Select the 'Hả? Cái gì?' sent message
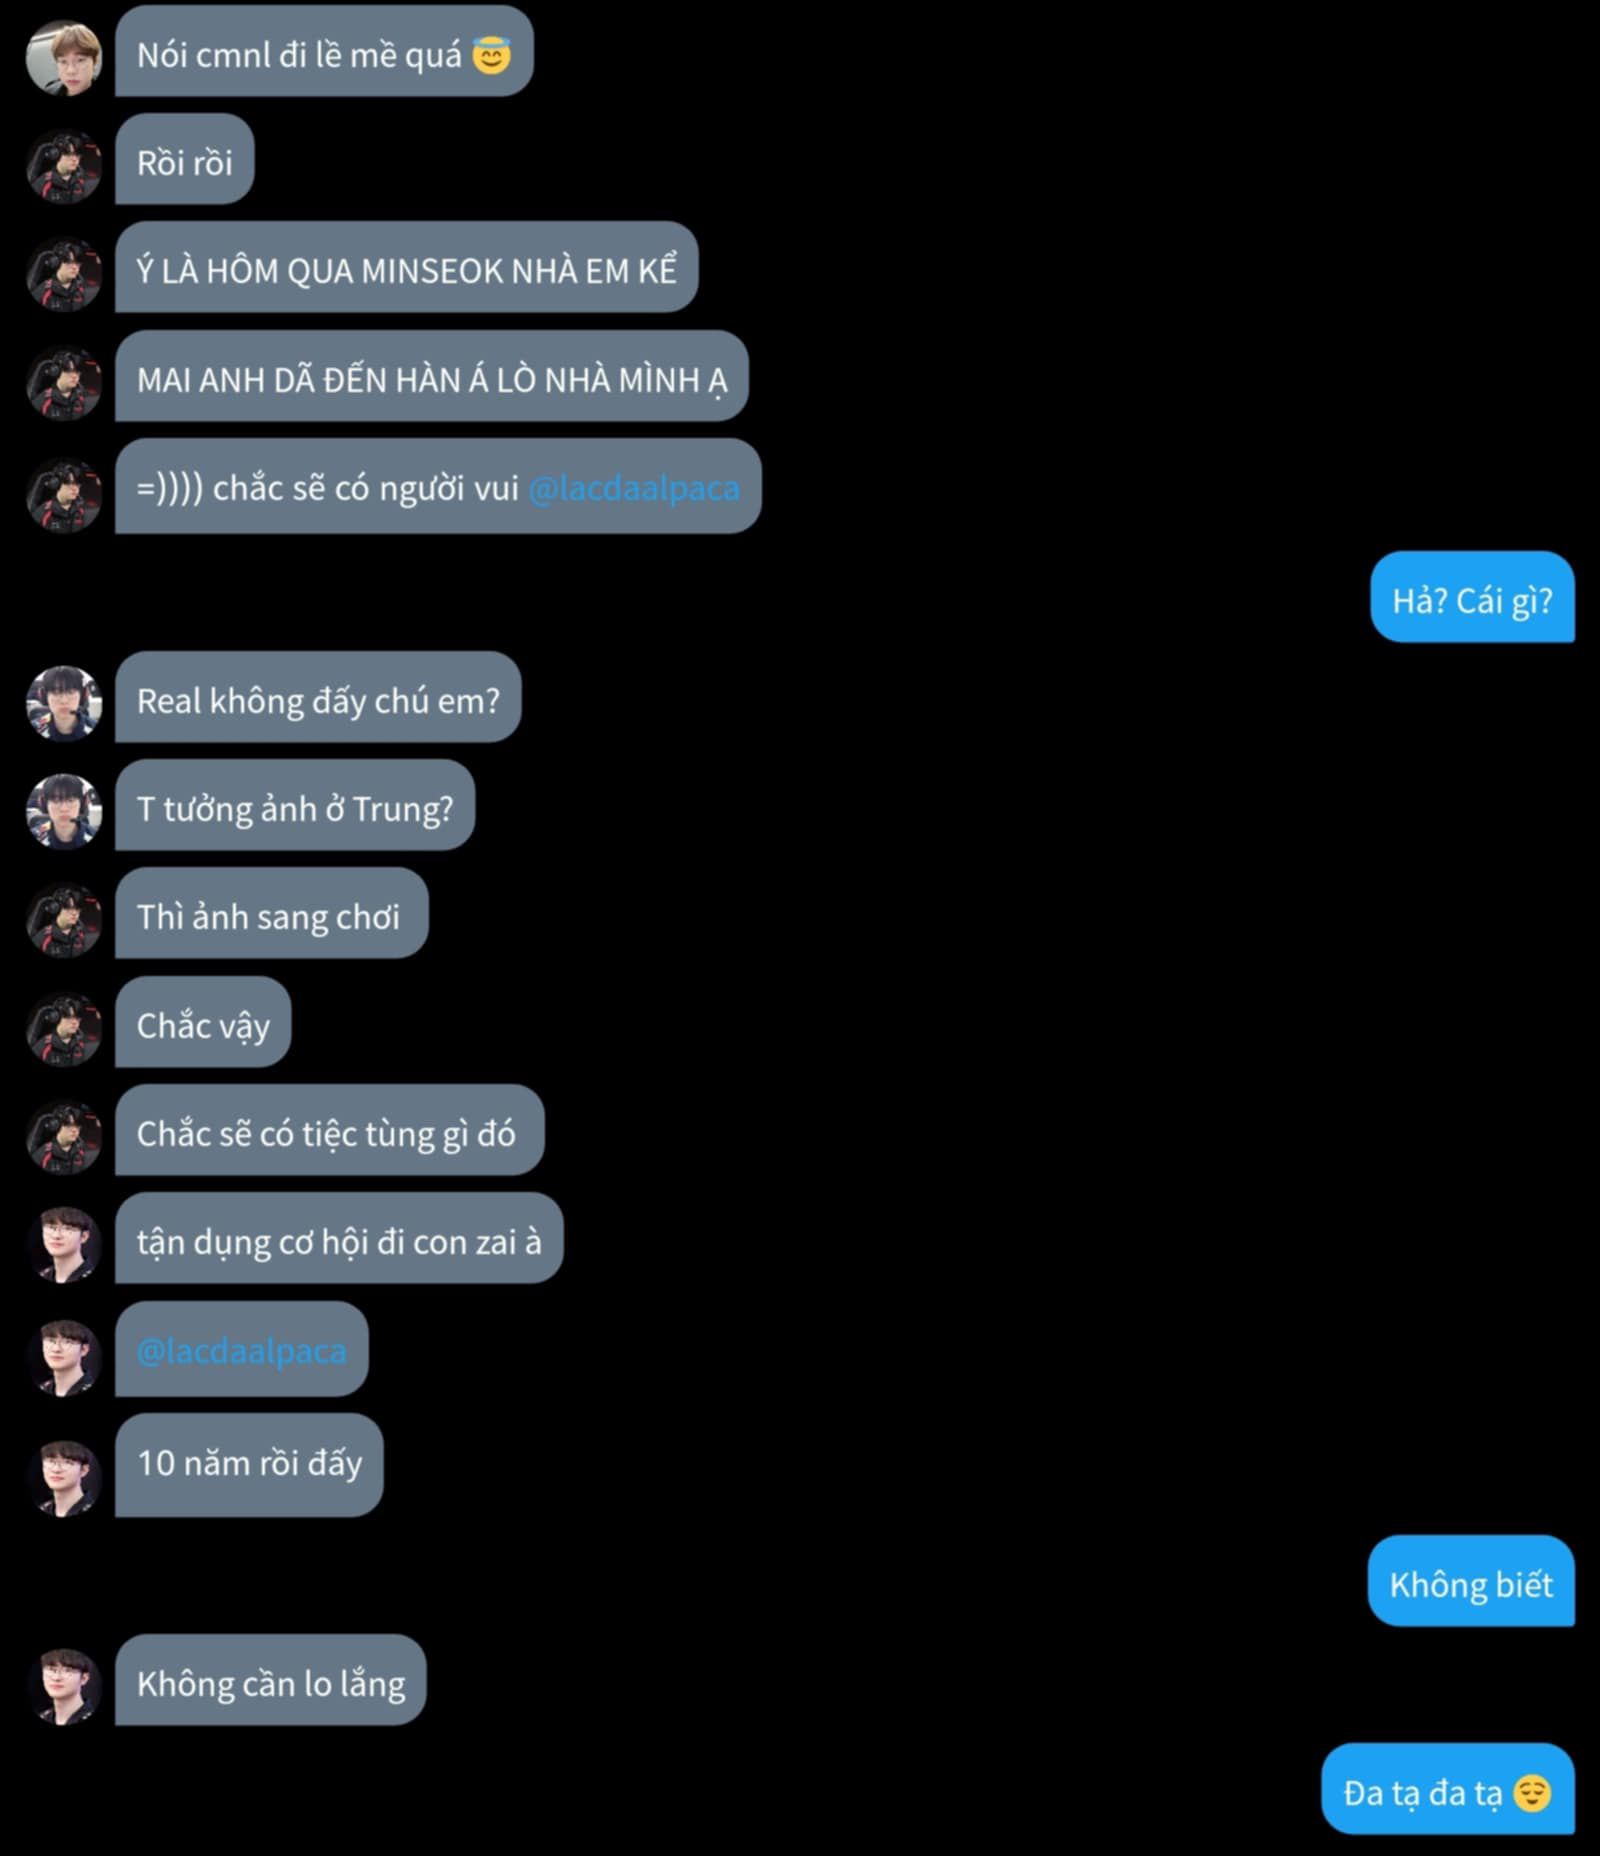Screen dimensions: 1600x1856 tap(1472, 597)
